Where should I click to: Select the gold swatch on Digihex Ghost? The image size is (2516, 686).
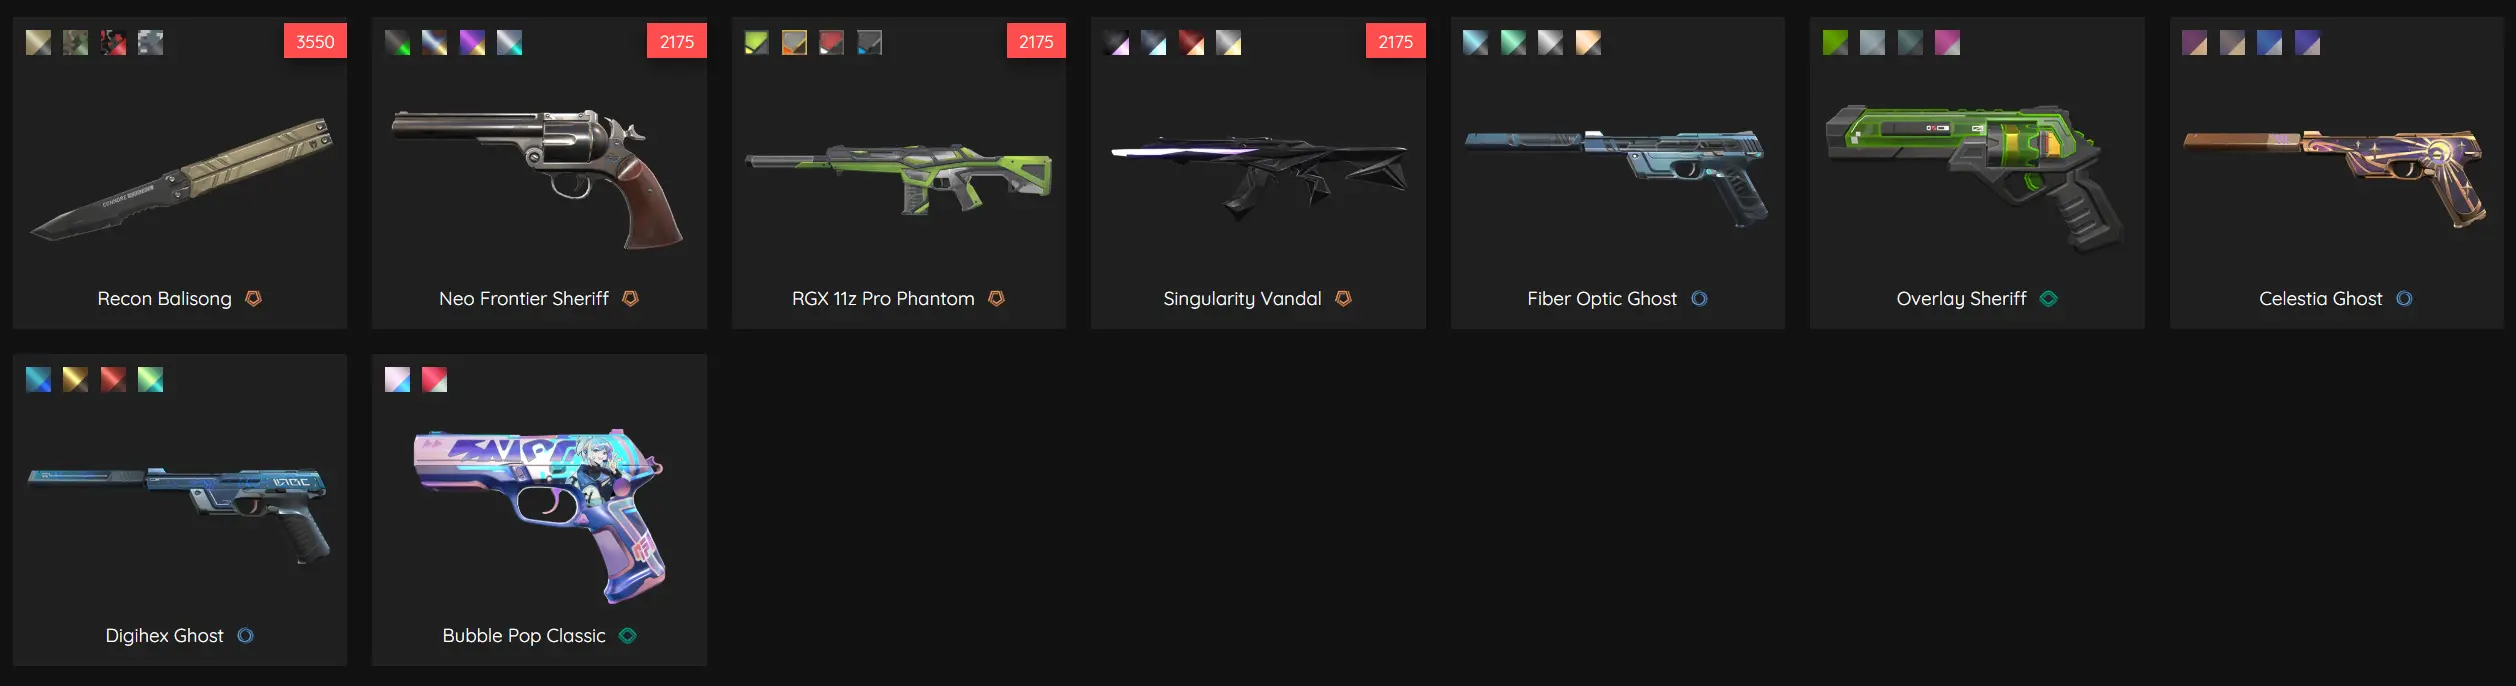point(75,379)
